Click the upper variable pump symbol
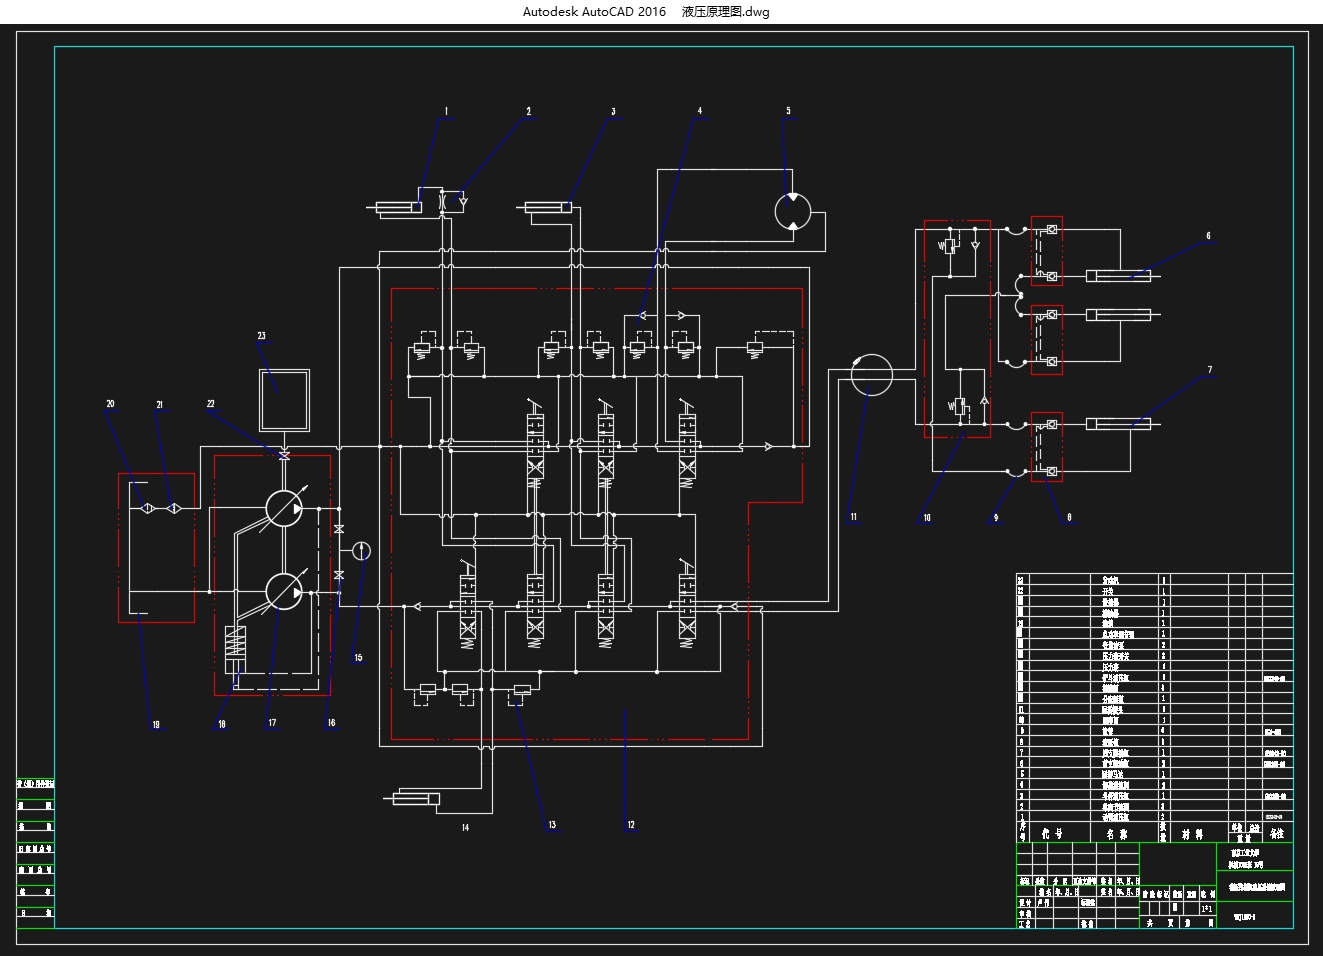This screenshot has height=956, width=1323. click(x=284, y=509)
